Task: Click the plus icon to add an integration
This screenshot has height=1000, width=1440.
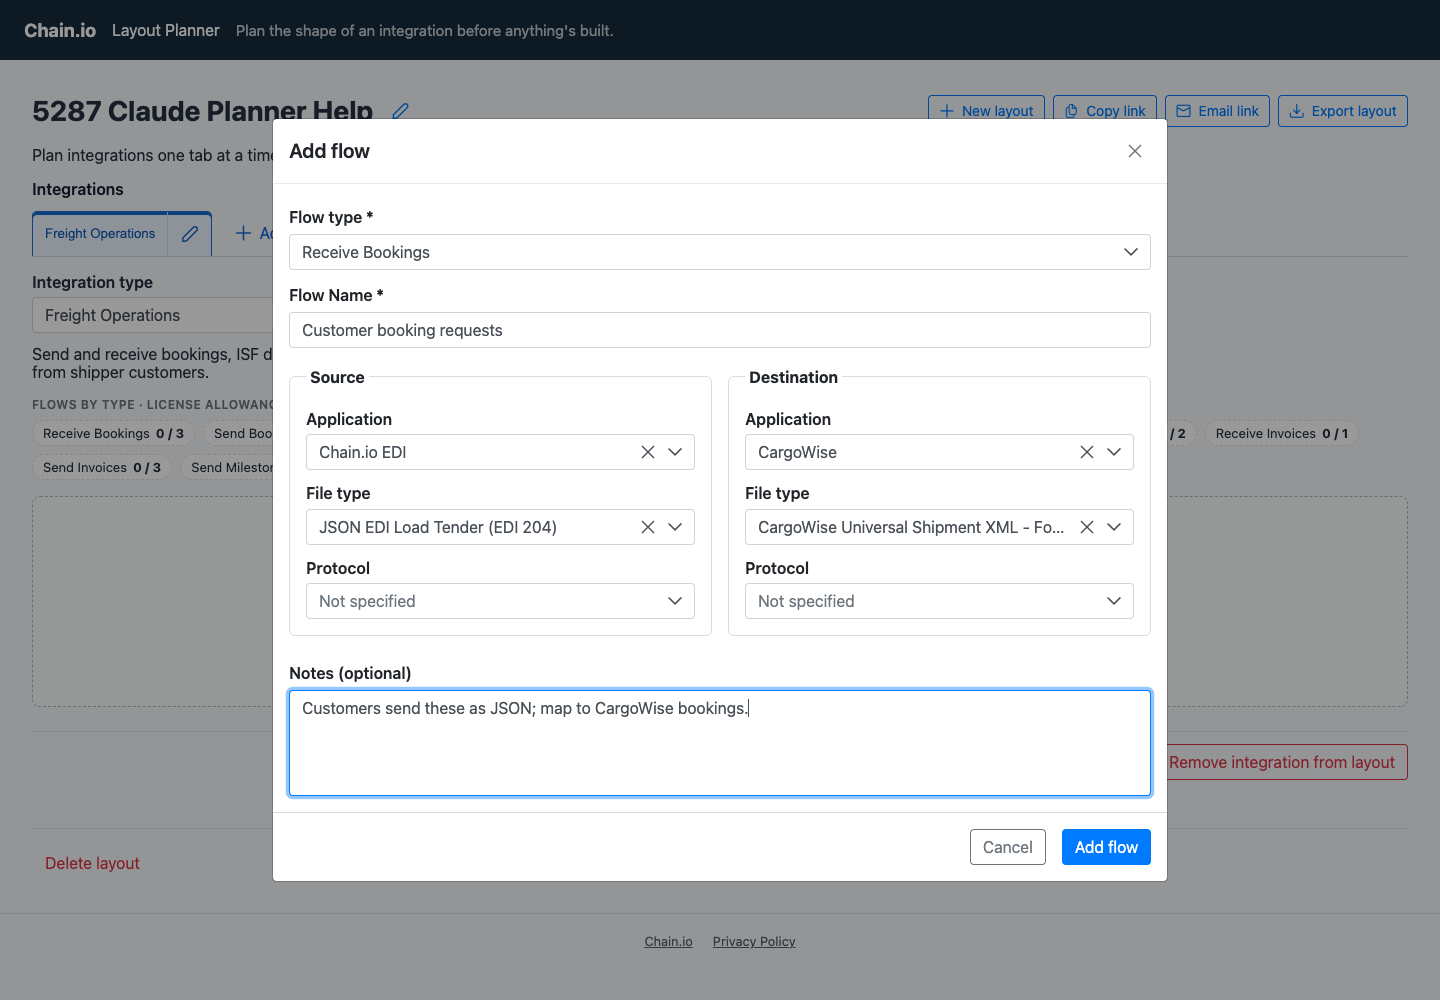Action: [243, 233]
